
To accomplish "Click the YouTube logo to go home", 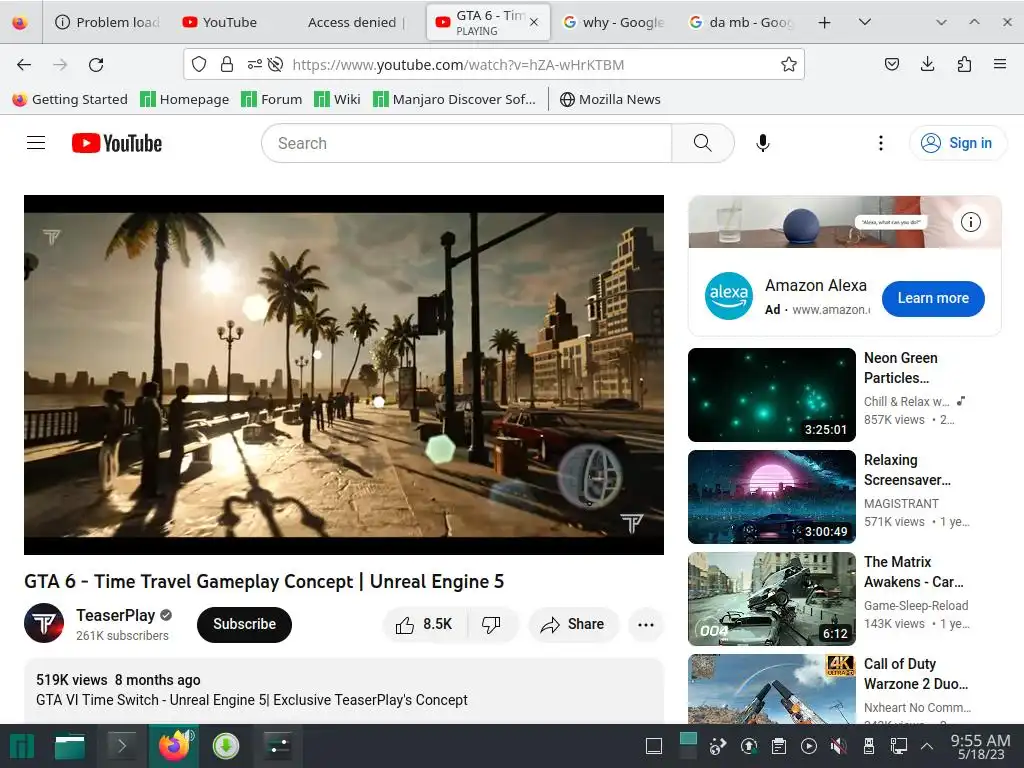I will point(117,143).
